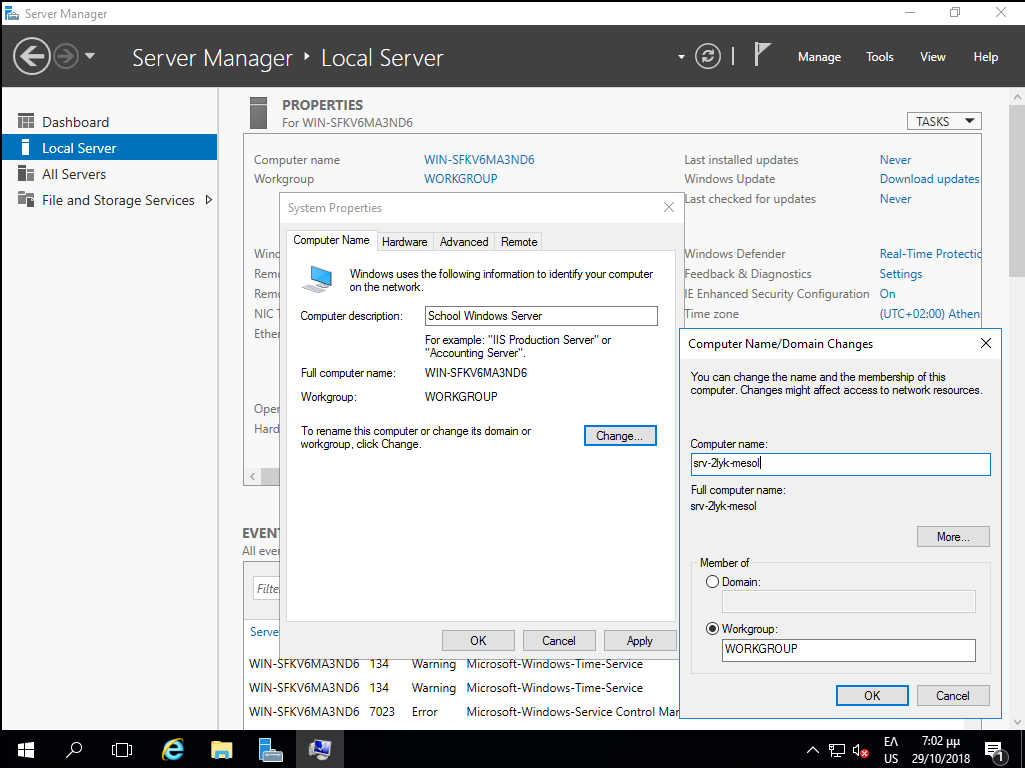Select the Domain radio button
The height and width of the screenshot is (768, 1025).
[x=712, y=582]
